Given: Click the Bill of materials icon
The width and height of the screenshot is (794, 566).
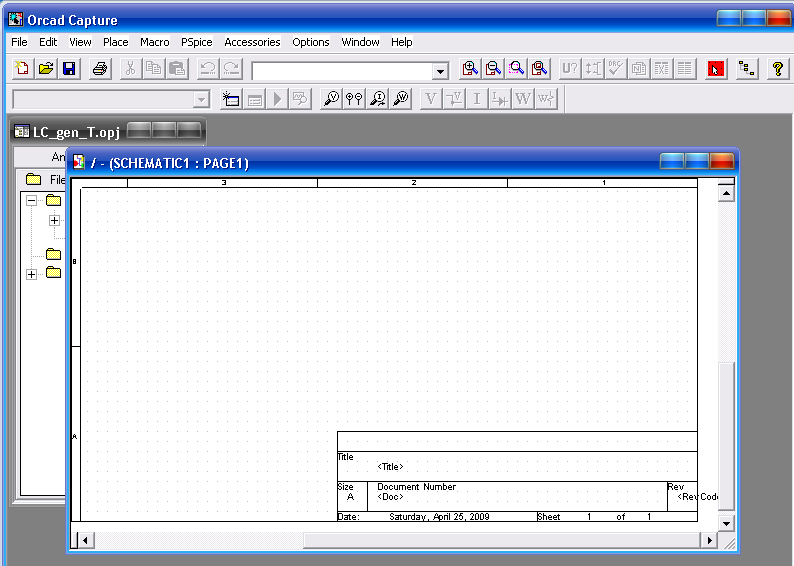Looking at the screenshot, I should (685, 68).
